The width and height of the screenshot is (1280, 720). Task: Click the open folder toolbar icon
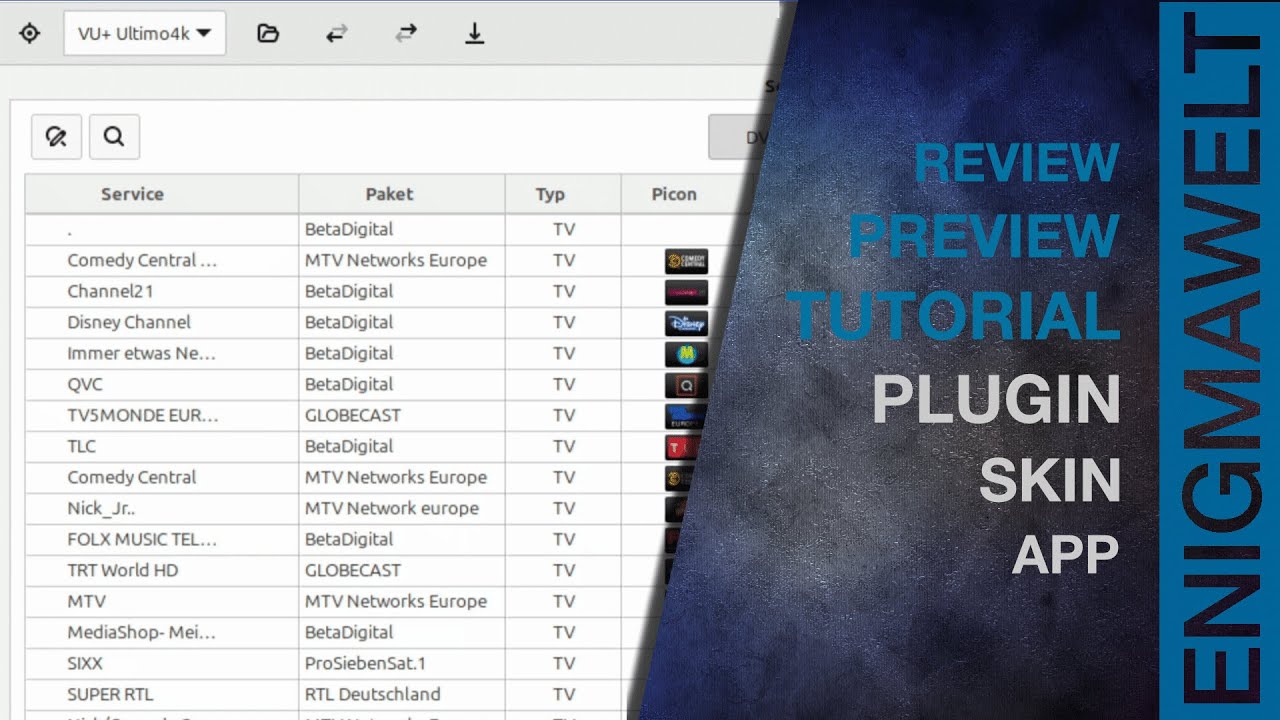tap(268, 34)
